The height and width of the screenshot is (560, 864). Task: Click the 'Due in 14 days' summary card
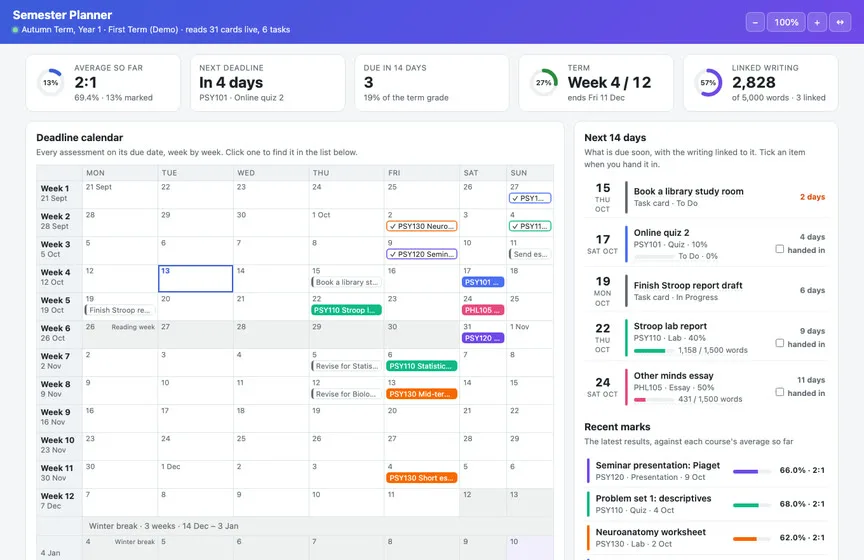[432, 83]
